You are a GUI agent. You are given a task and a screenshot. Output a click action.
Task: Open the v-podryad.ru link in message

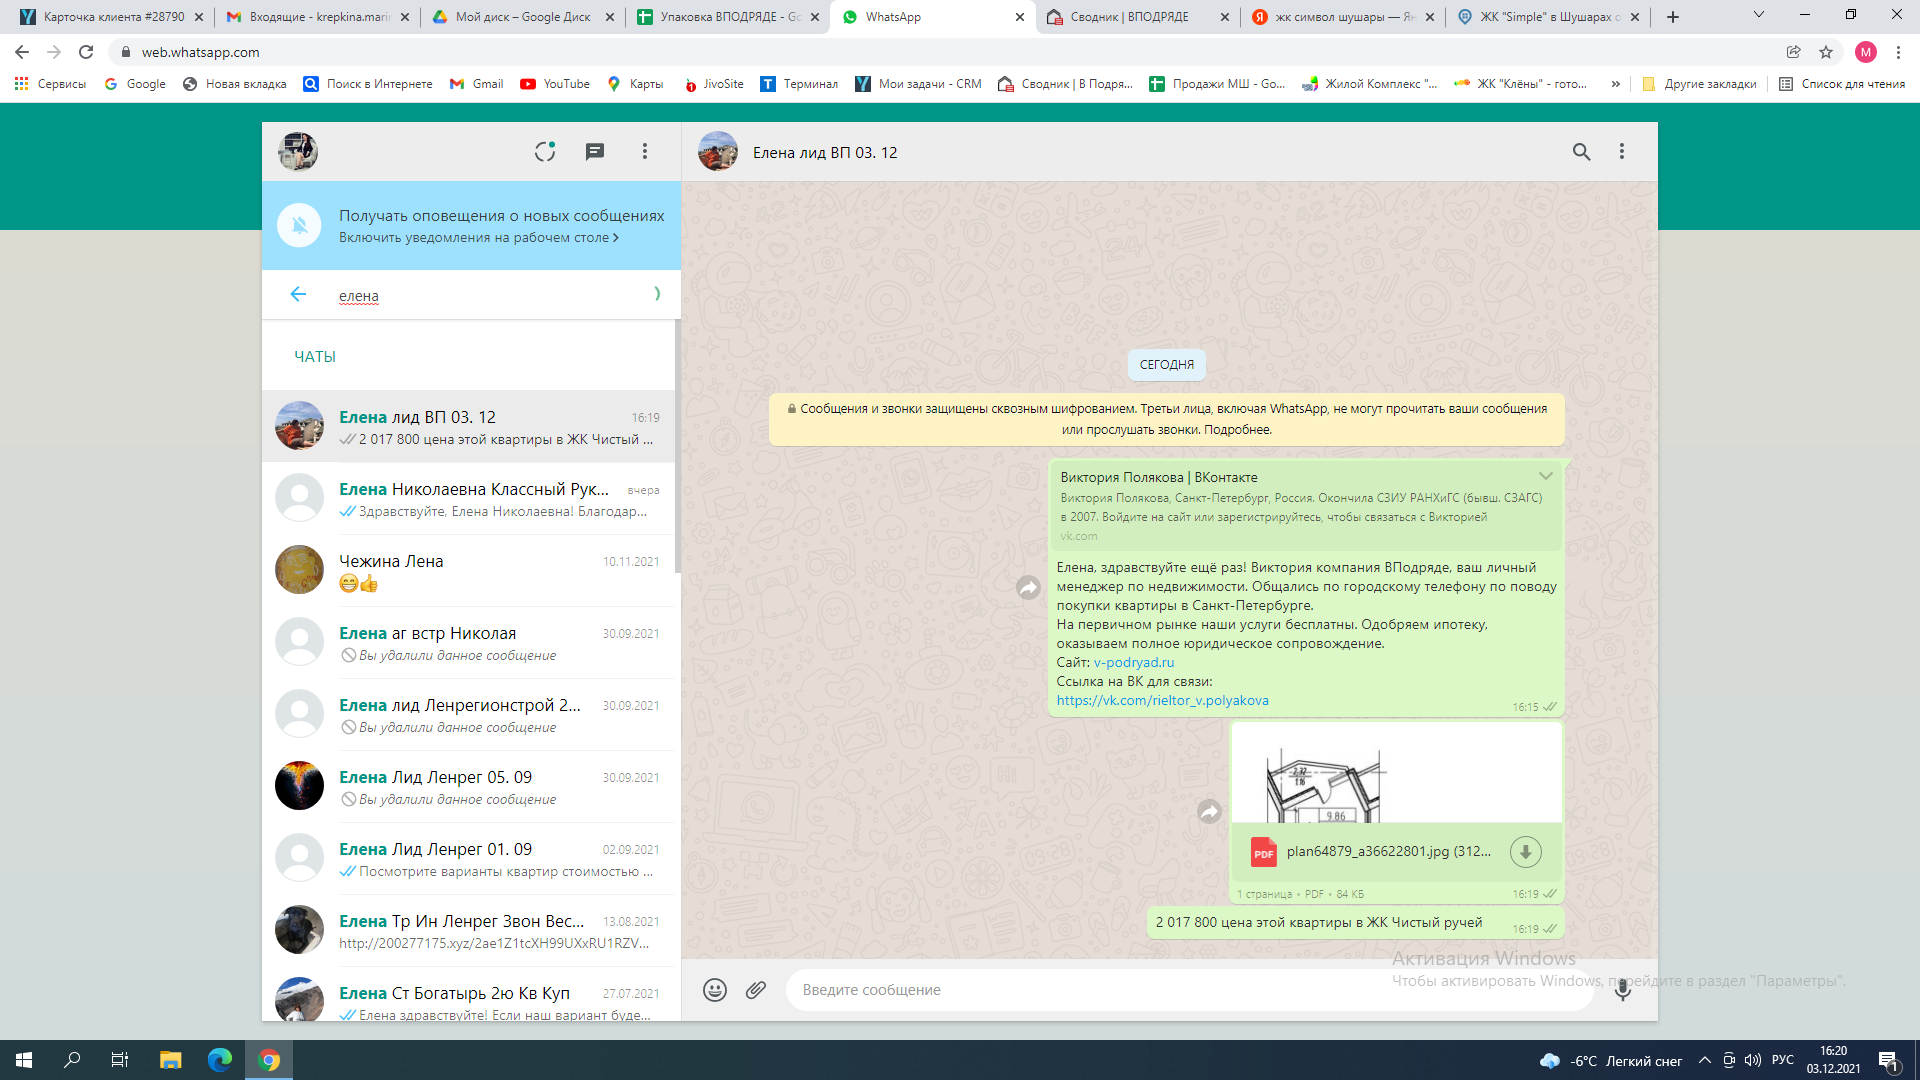[1133, 662]
